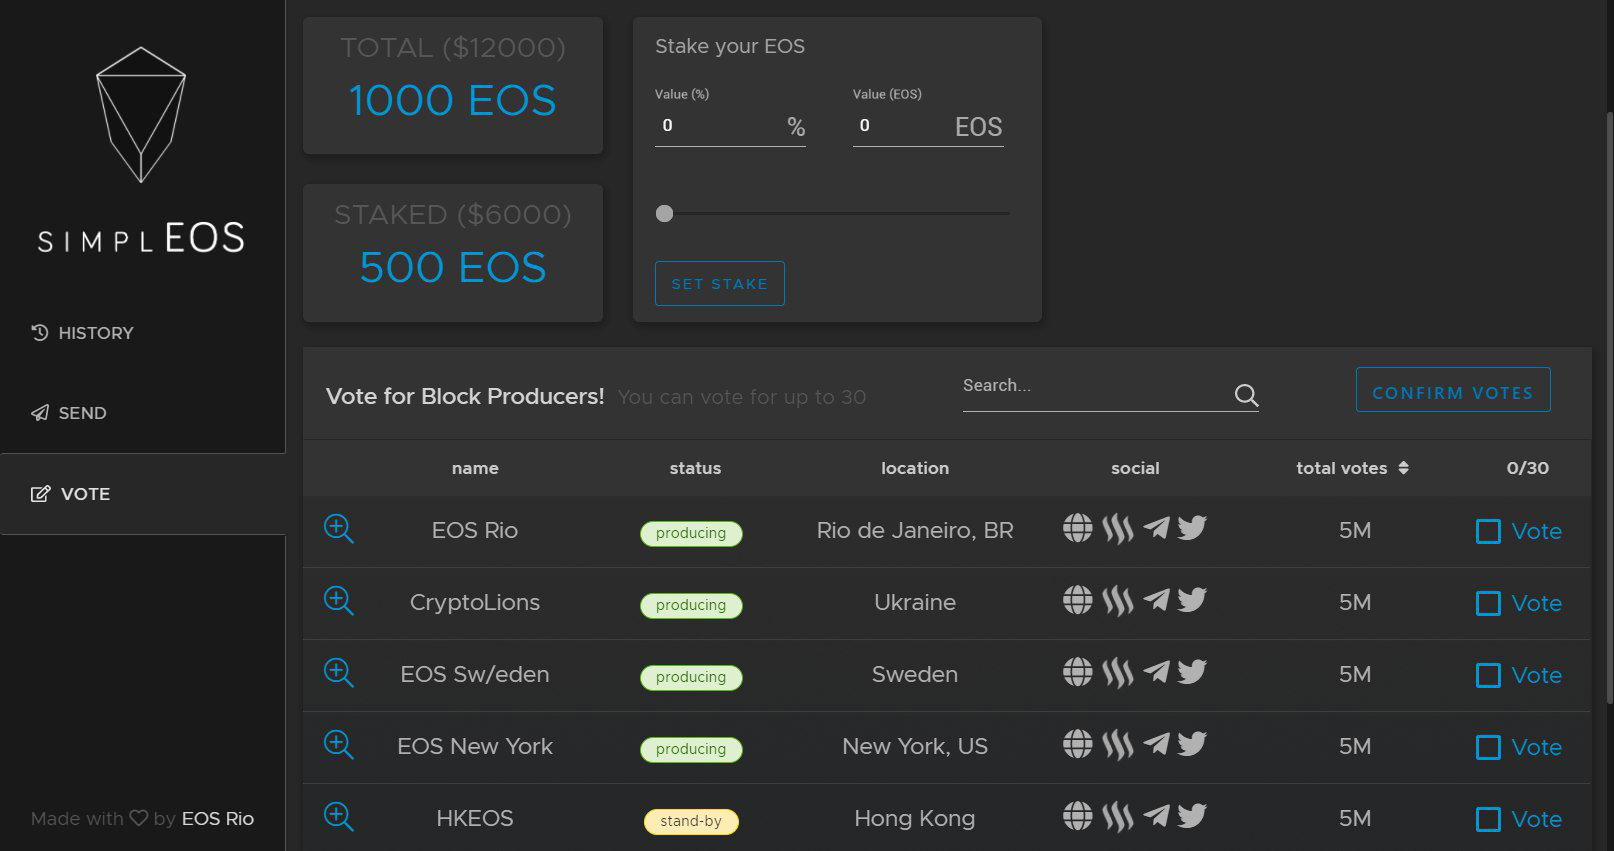Open HKEOS Twitter icon
Image resolution: width=1614 pixels, height=851 pixels.
click(x=1192, y=816)
